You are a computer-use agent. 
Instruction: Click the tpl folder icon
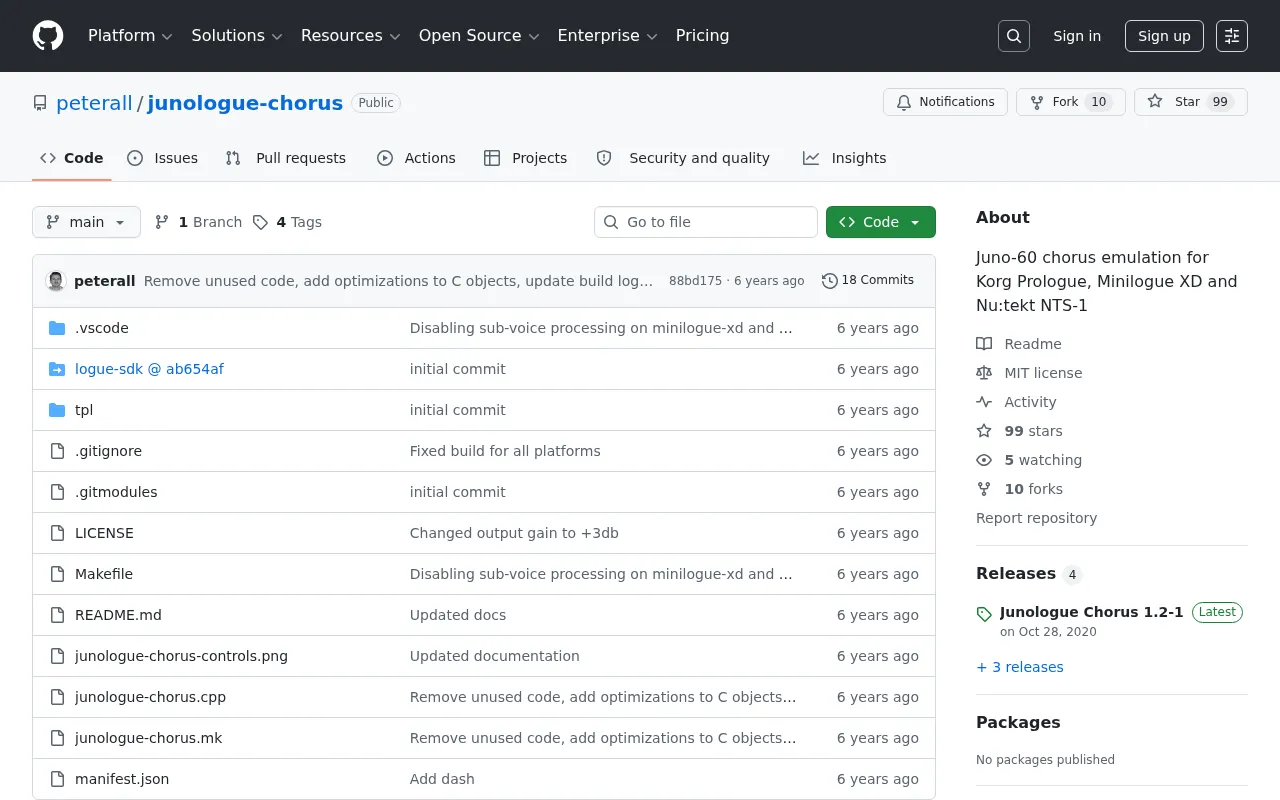(57, 410)
